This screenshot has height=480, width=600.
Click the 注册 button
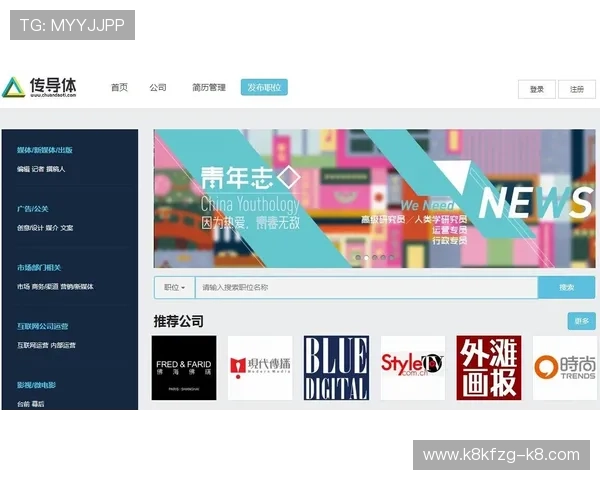point(577,89)
